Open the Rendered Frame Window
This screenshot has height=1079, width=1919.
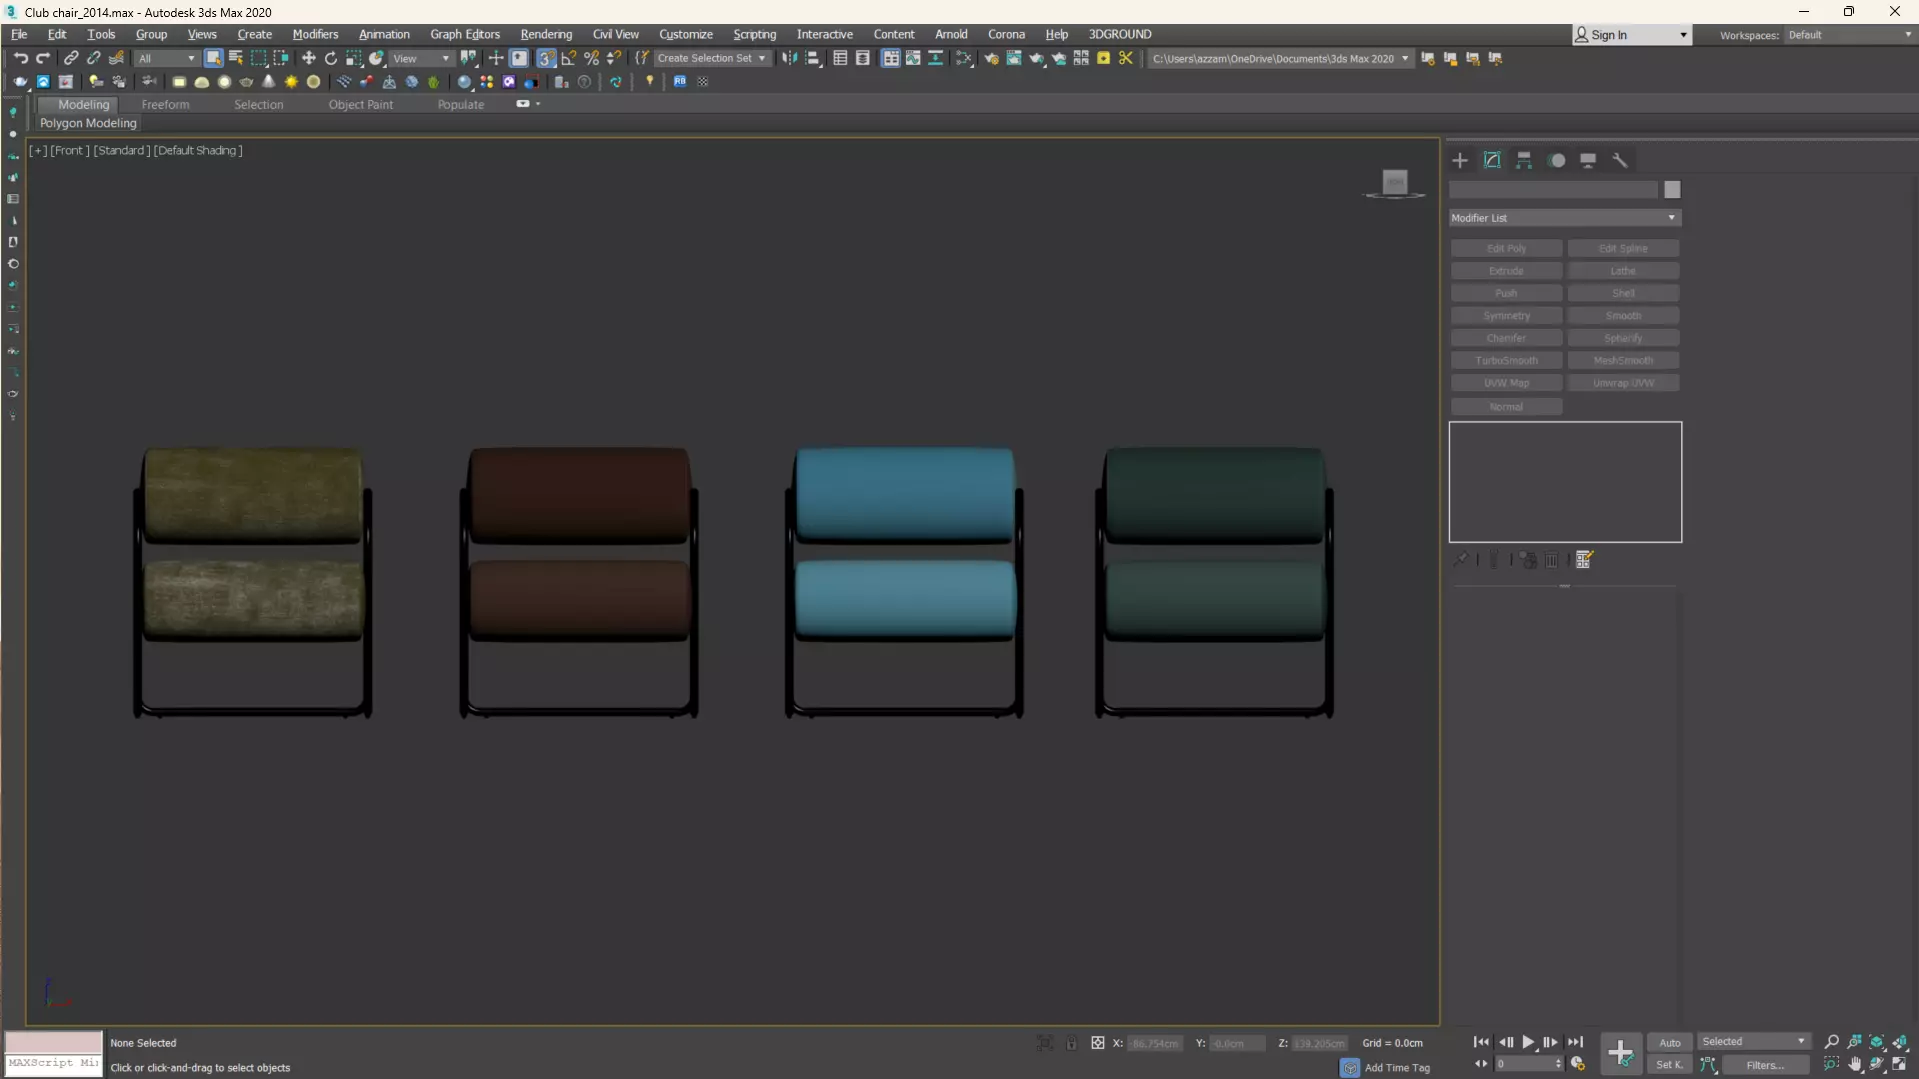tap(1014, 58)
